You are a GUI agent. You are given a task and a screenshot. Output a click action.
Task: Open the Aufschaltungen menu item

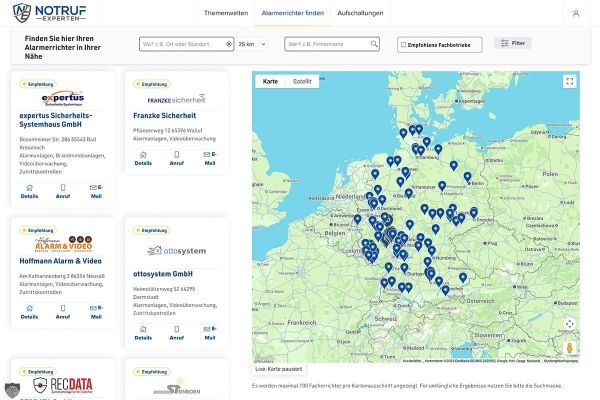click(x=359, y=13)
